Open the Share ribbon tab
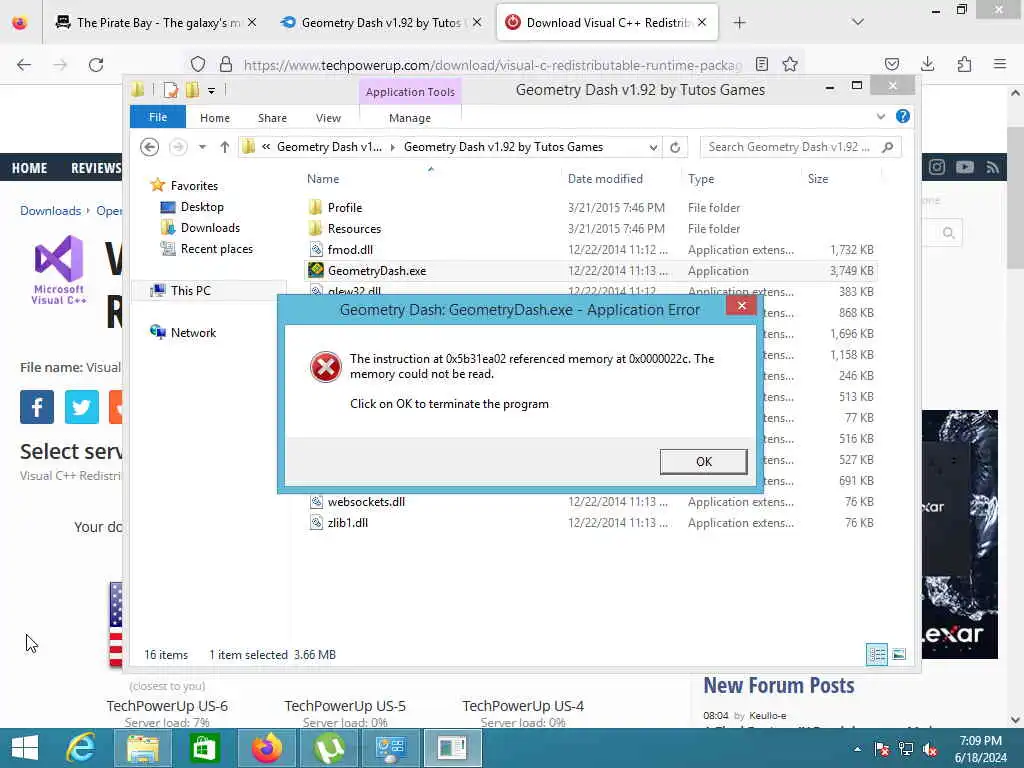 pos(272,118)
